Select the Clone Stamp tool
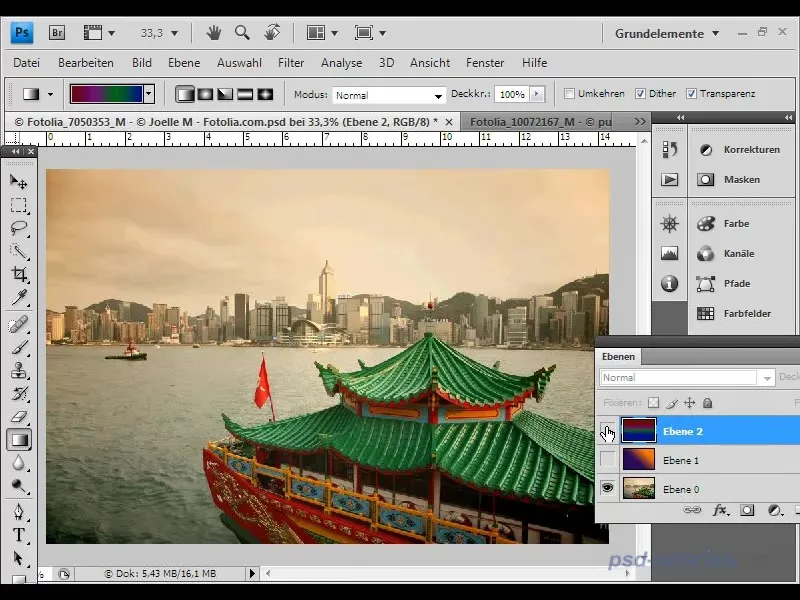This screenshot has height=600, width=800. 18,370
